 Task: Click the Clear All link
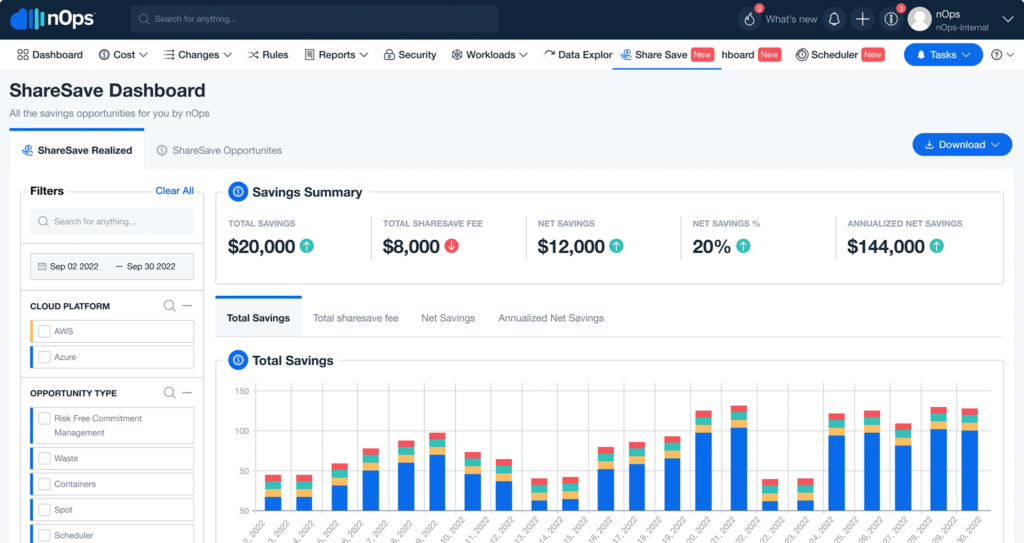174,191
